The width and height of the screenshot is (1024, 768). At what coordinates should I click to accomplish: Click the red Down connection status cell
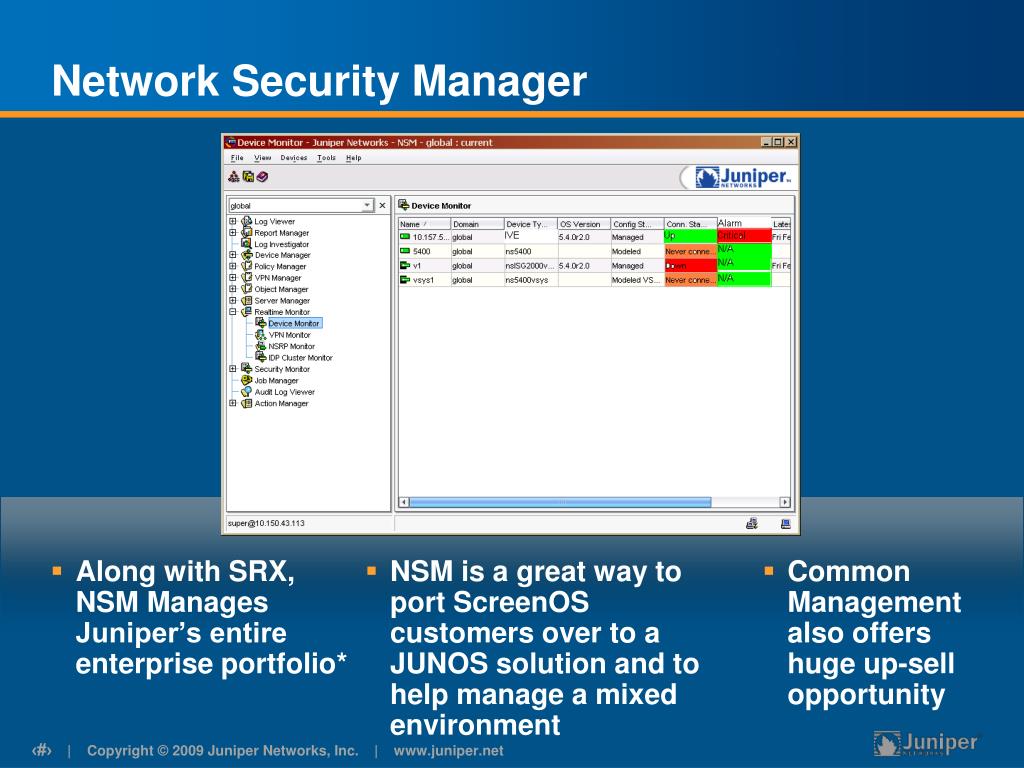690,266
